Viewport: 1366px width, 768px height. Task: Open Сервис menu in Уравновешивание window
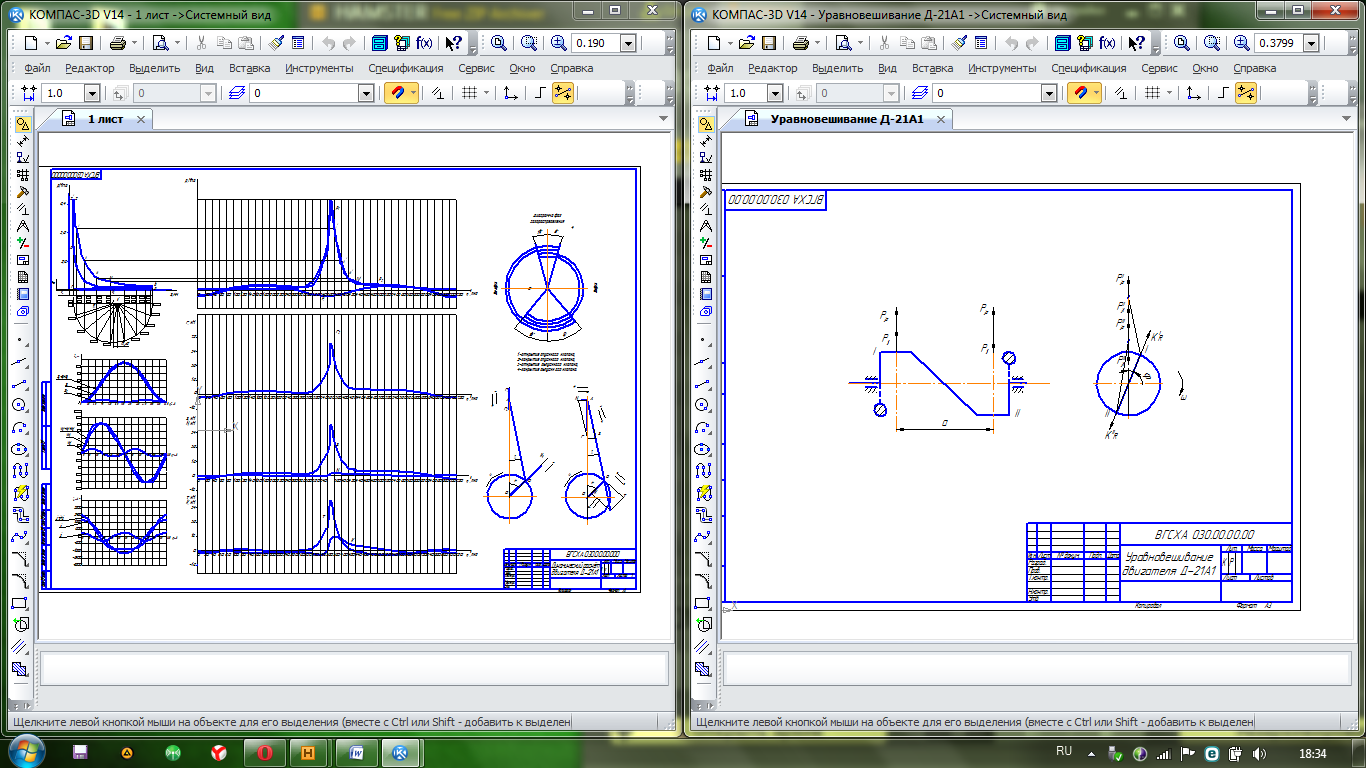pyautogui.click(x=1160, y=68)
